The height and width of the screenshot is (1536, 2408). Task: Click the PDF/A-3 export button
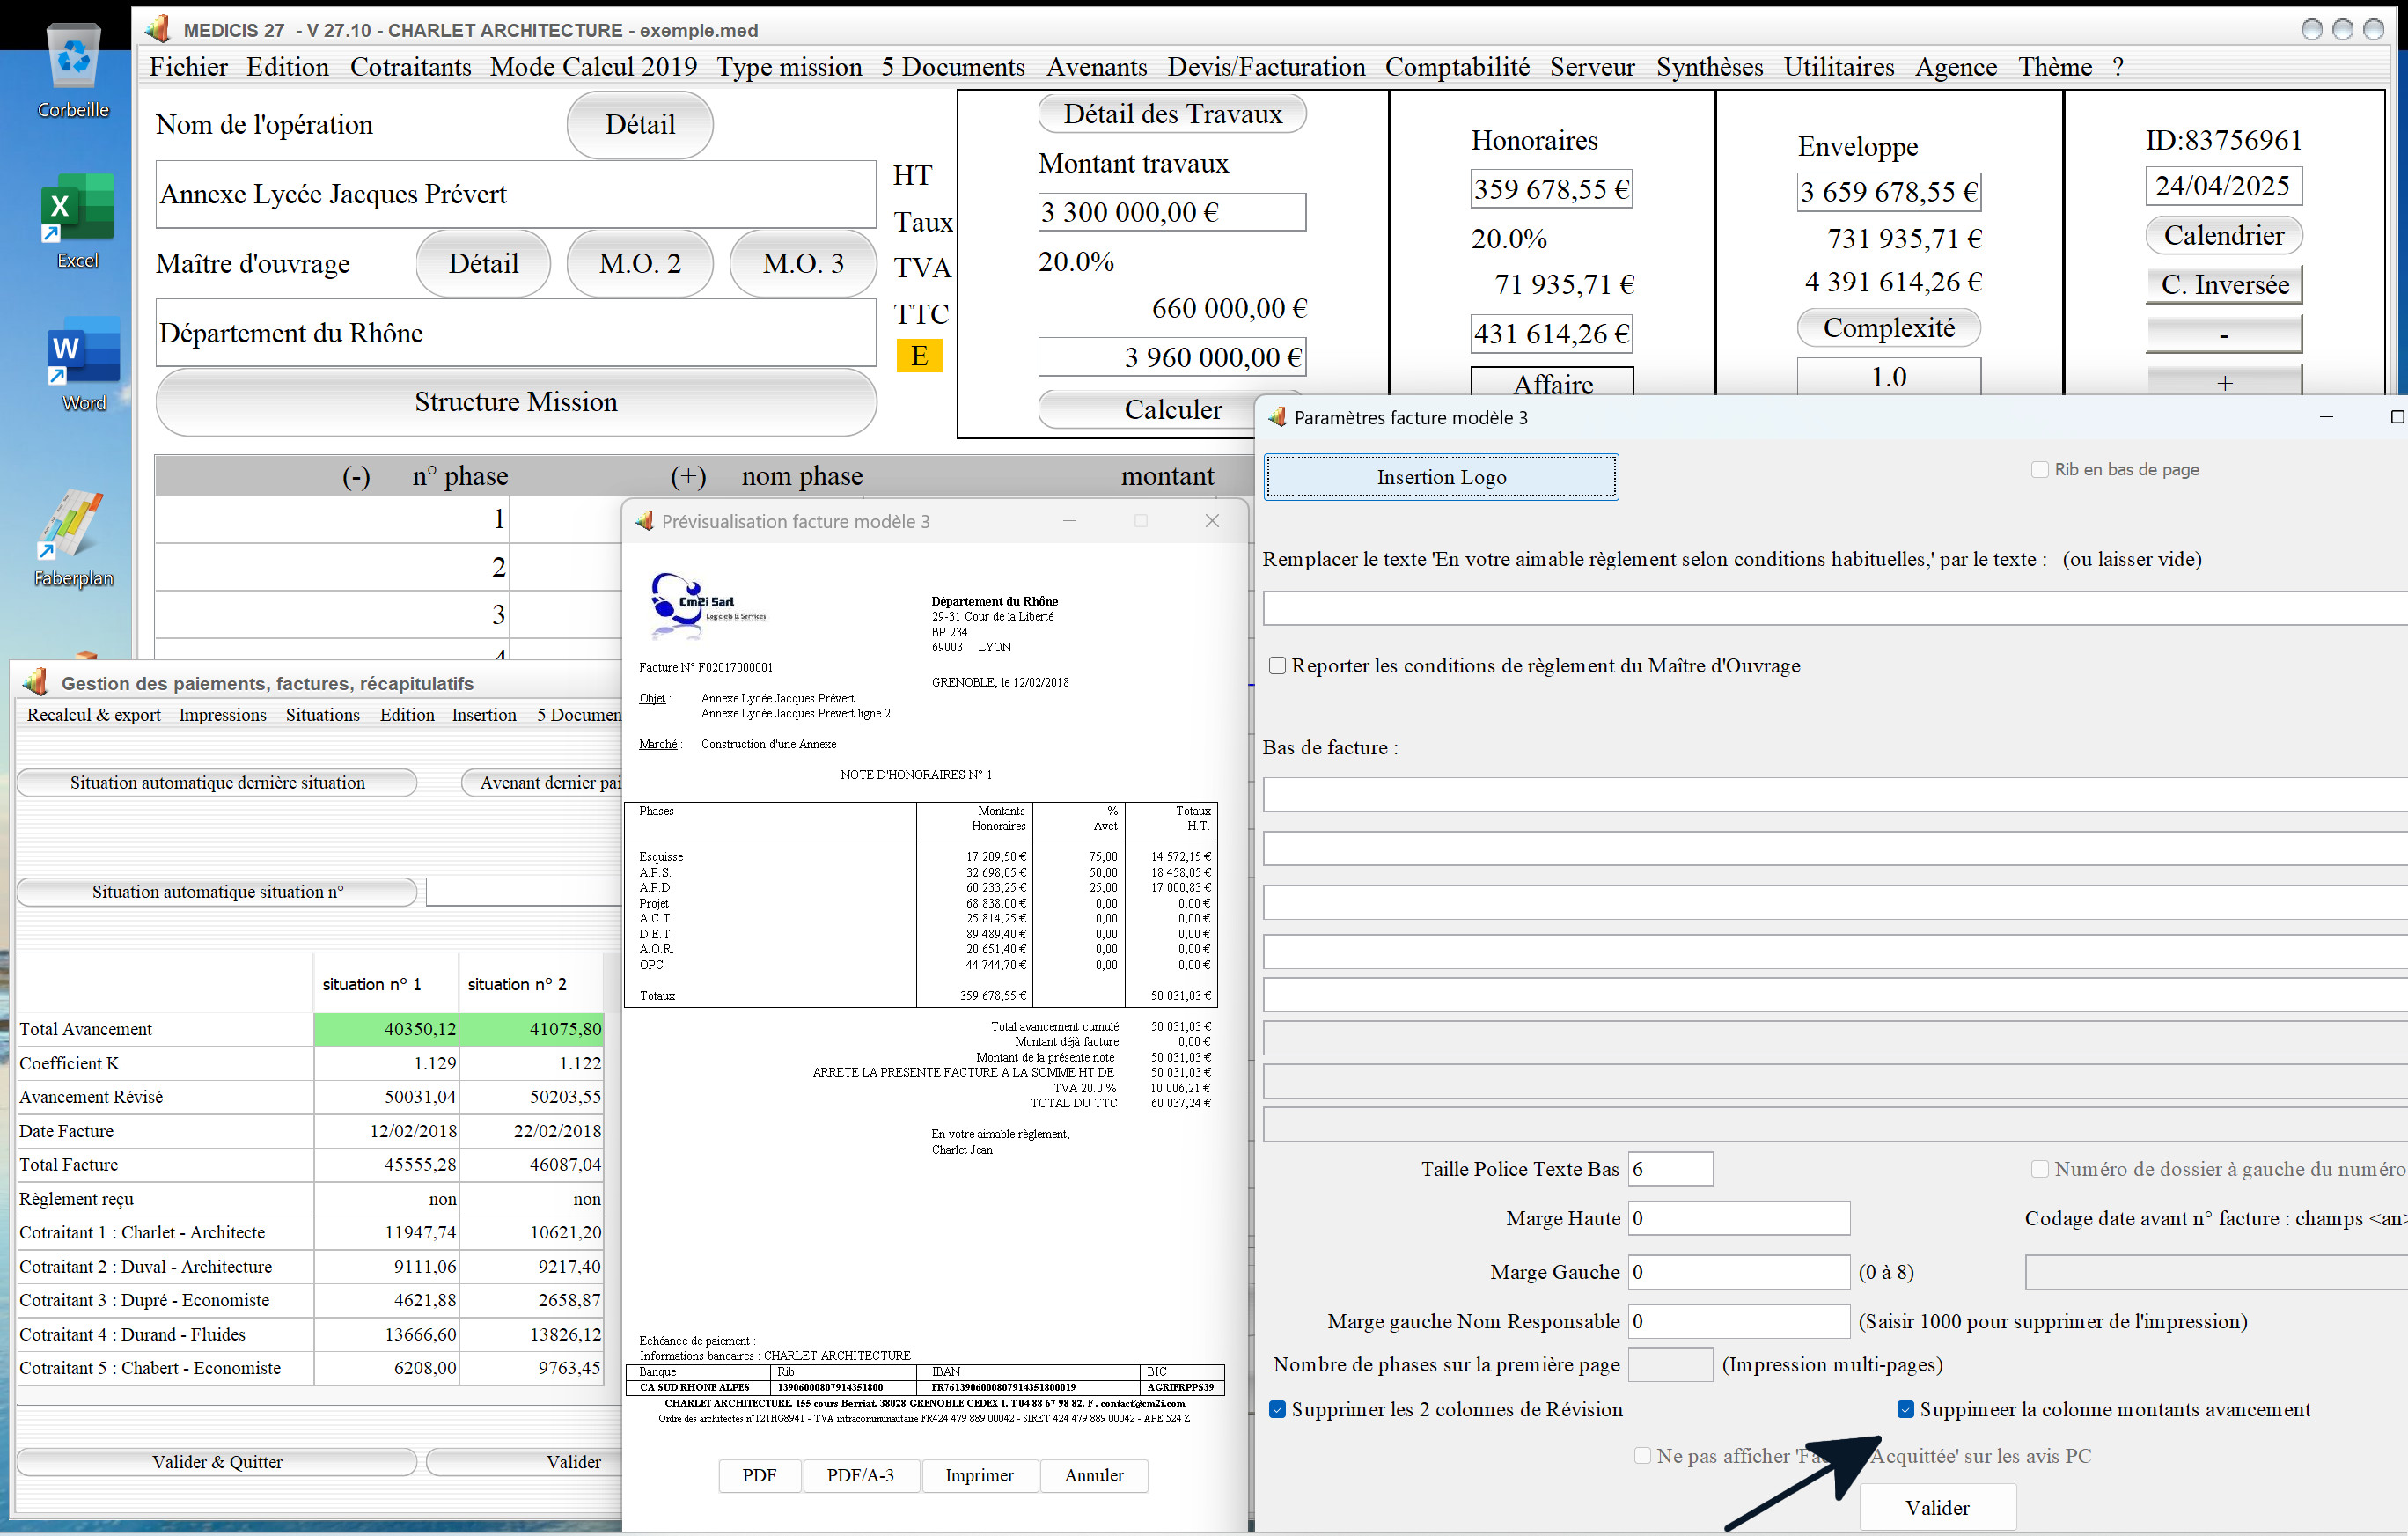pyautogui.click(x=860, y=1475)
